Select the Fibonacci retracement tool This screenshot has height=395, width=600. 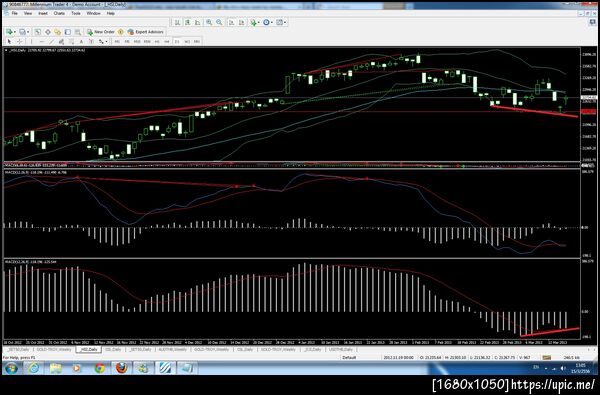tap(71, 41)
